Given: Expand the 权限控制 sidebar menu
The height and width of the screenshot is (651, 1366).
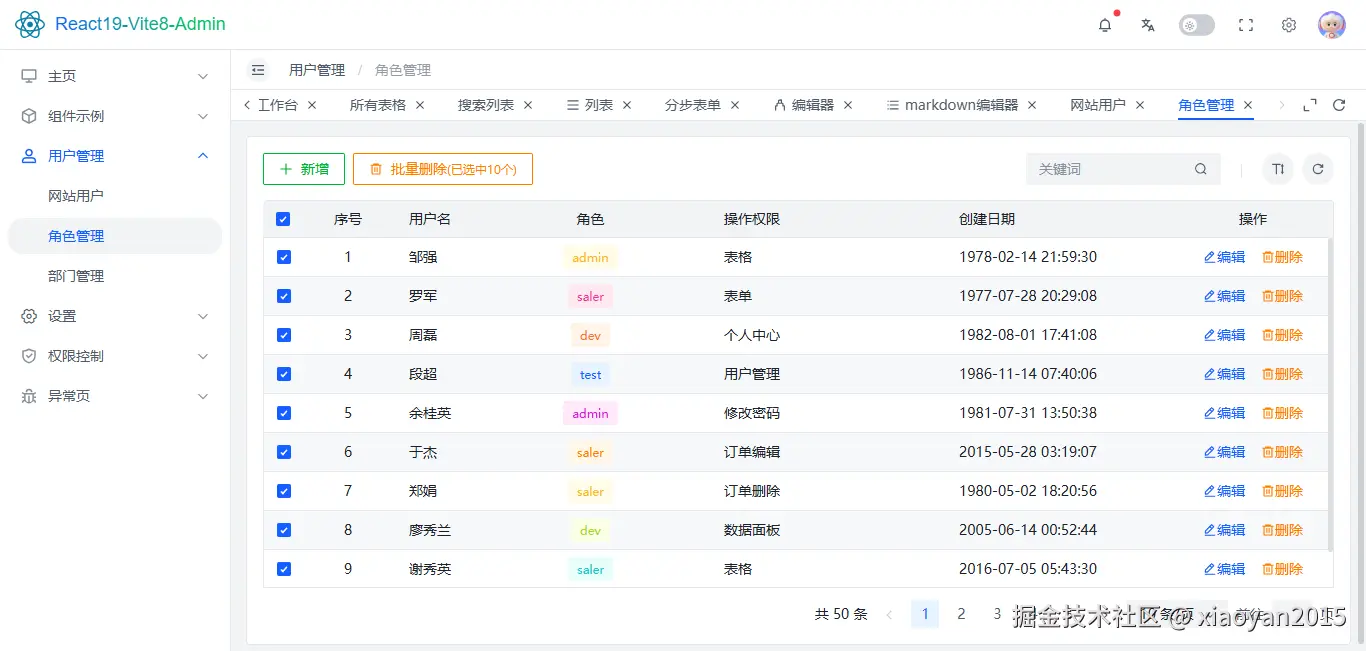Looking at the screenshot, I should point(115,356).
